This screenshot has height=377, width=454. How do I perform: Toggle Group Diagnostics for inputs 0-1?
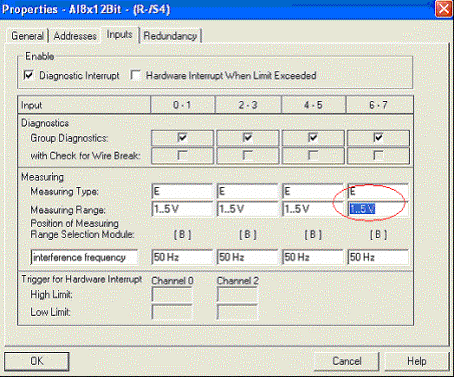tap(182, 137)
